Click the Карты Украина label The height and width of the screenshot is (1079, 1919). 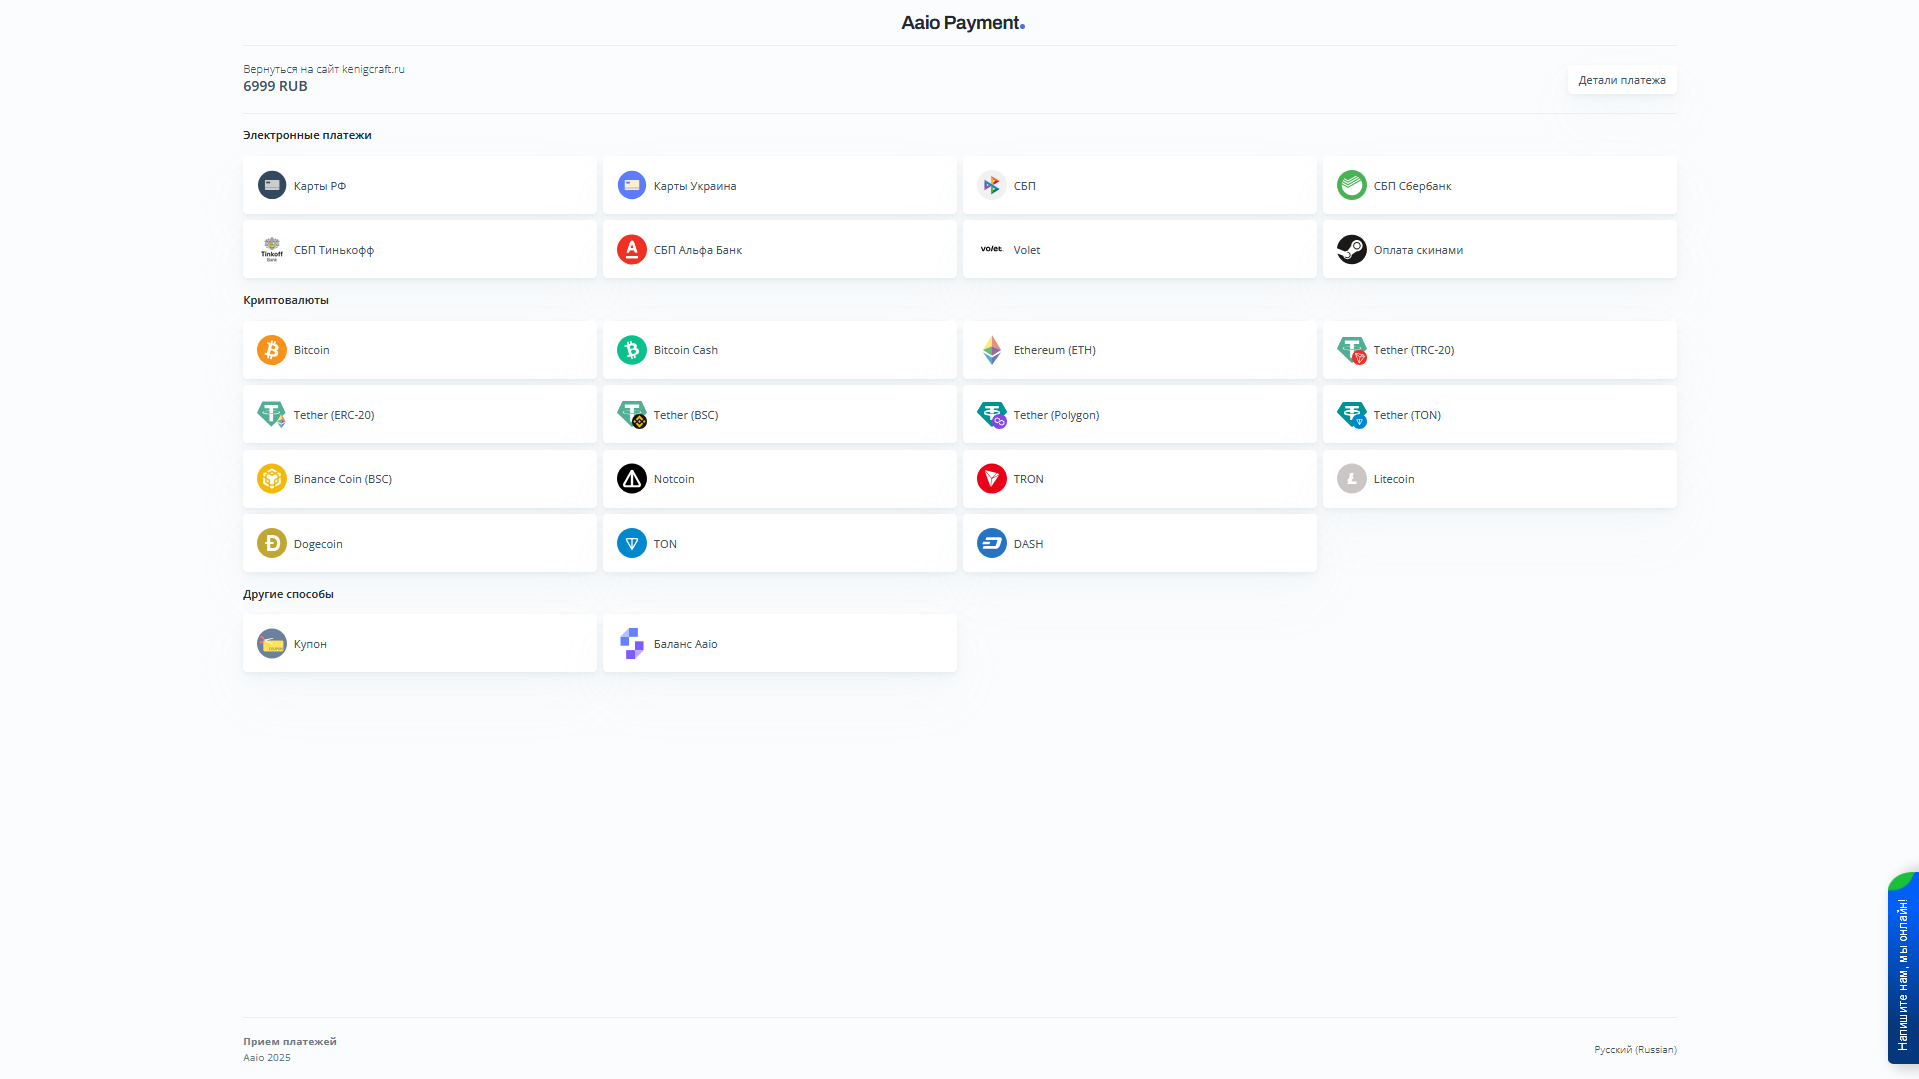click(x=695, y=186)
